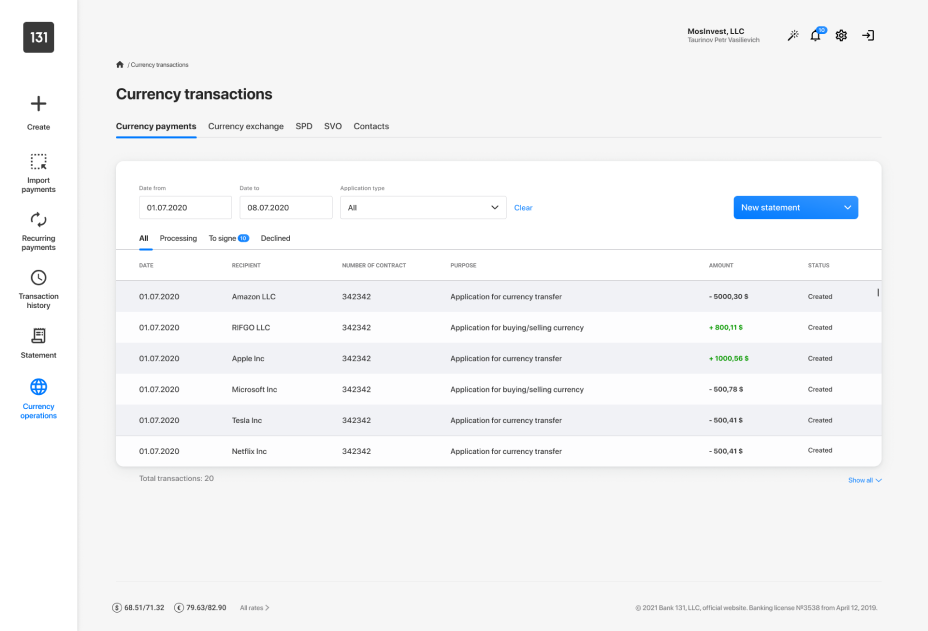The width and height of the screenshot is (928, 631).
Task: Open the Transaction history clock icon
Action: tap(38, 278)
